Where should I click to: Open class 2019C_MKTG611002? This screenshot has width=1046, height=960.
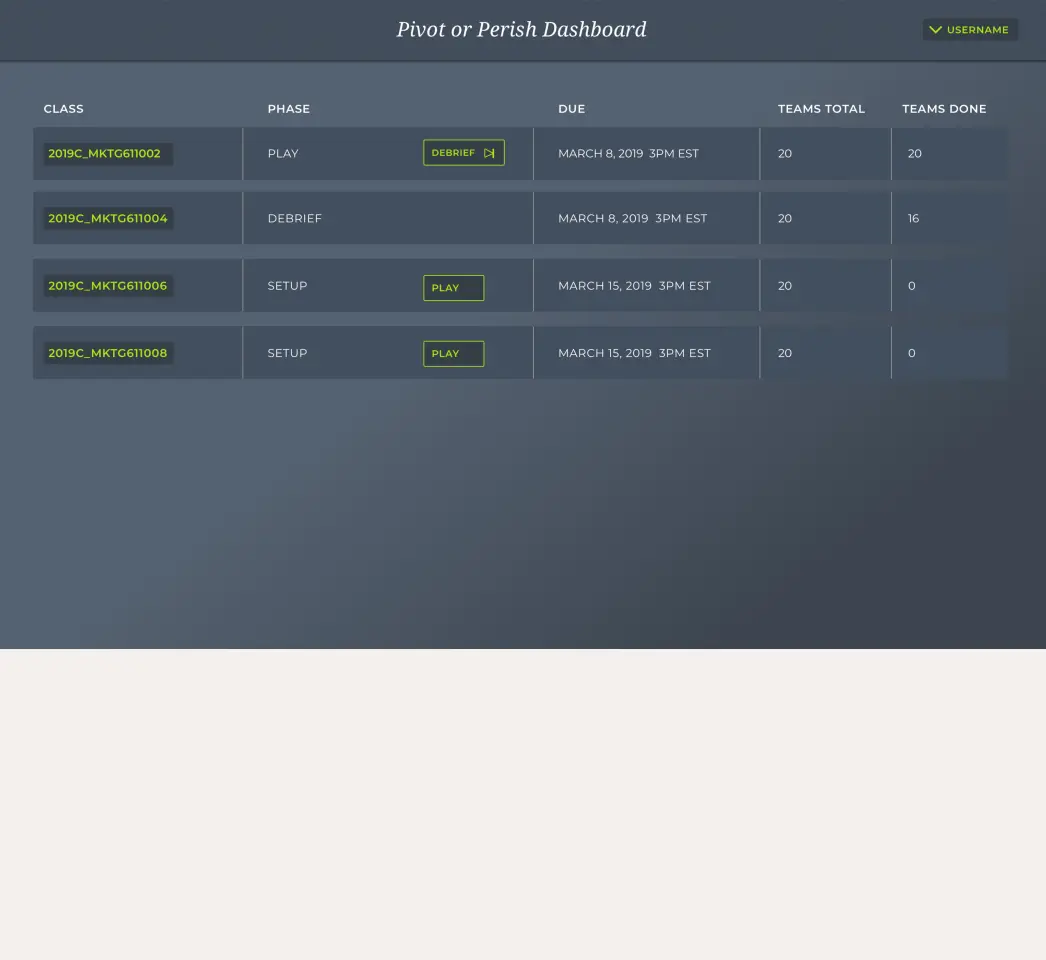coord(105,154)
